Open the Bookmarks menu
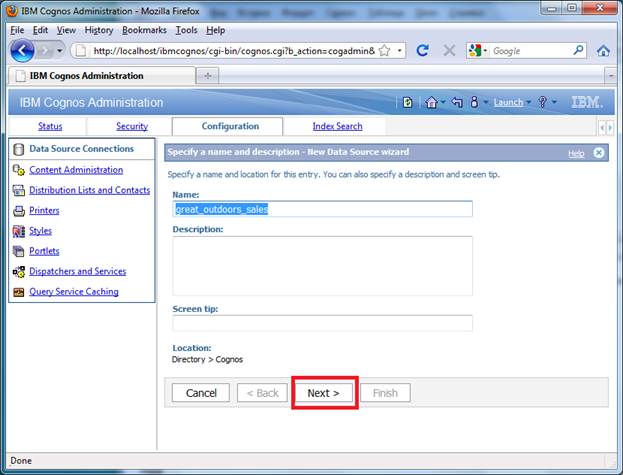This screenshot has width=623, height=475. pos(144,30)
